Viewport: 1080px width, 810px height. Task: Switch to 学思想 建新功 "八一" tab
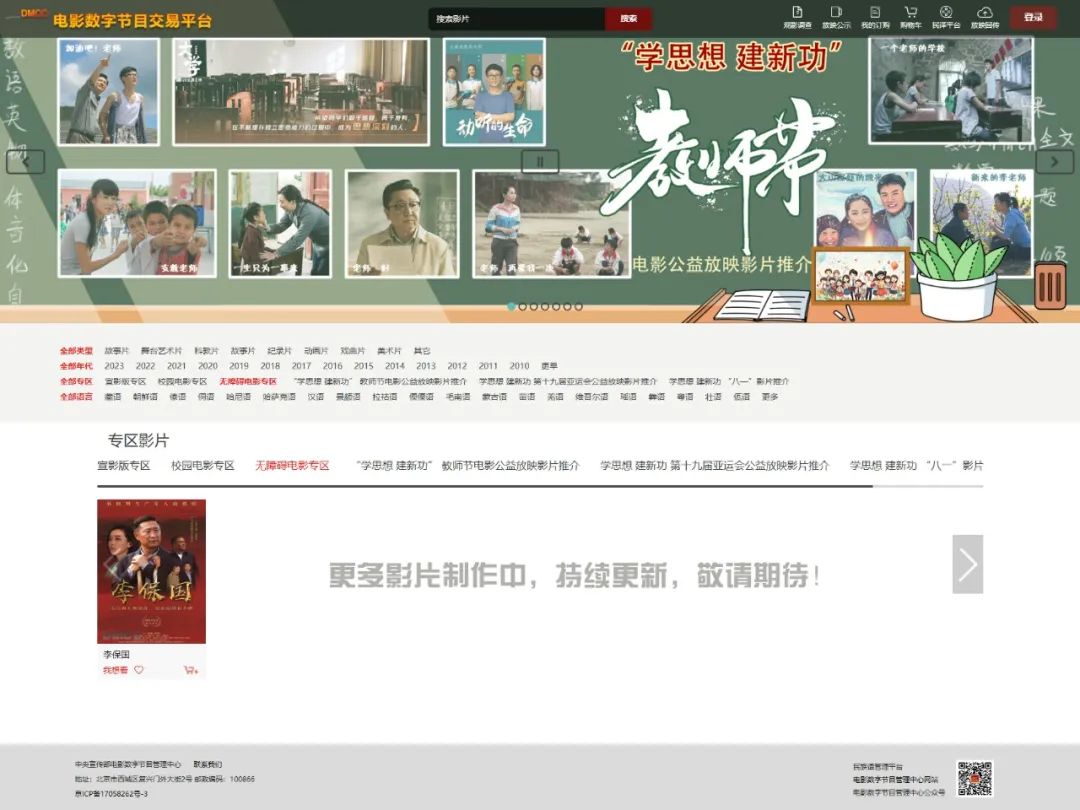click(916, 466)
